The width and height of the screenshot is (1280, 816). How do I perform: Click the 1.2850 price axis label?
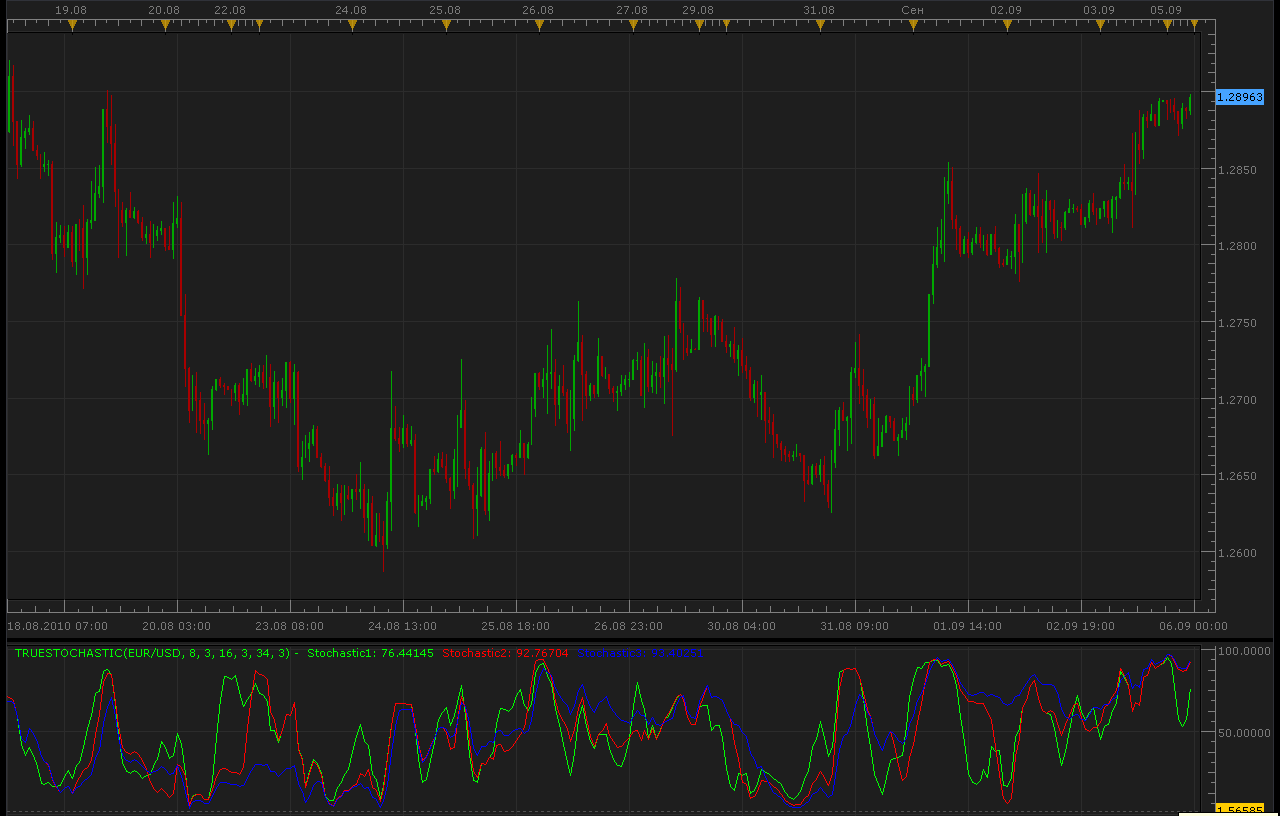click(1238, 170)
